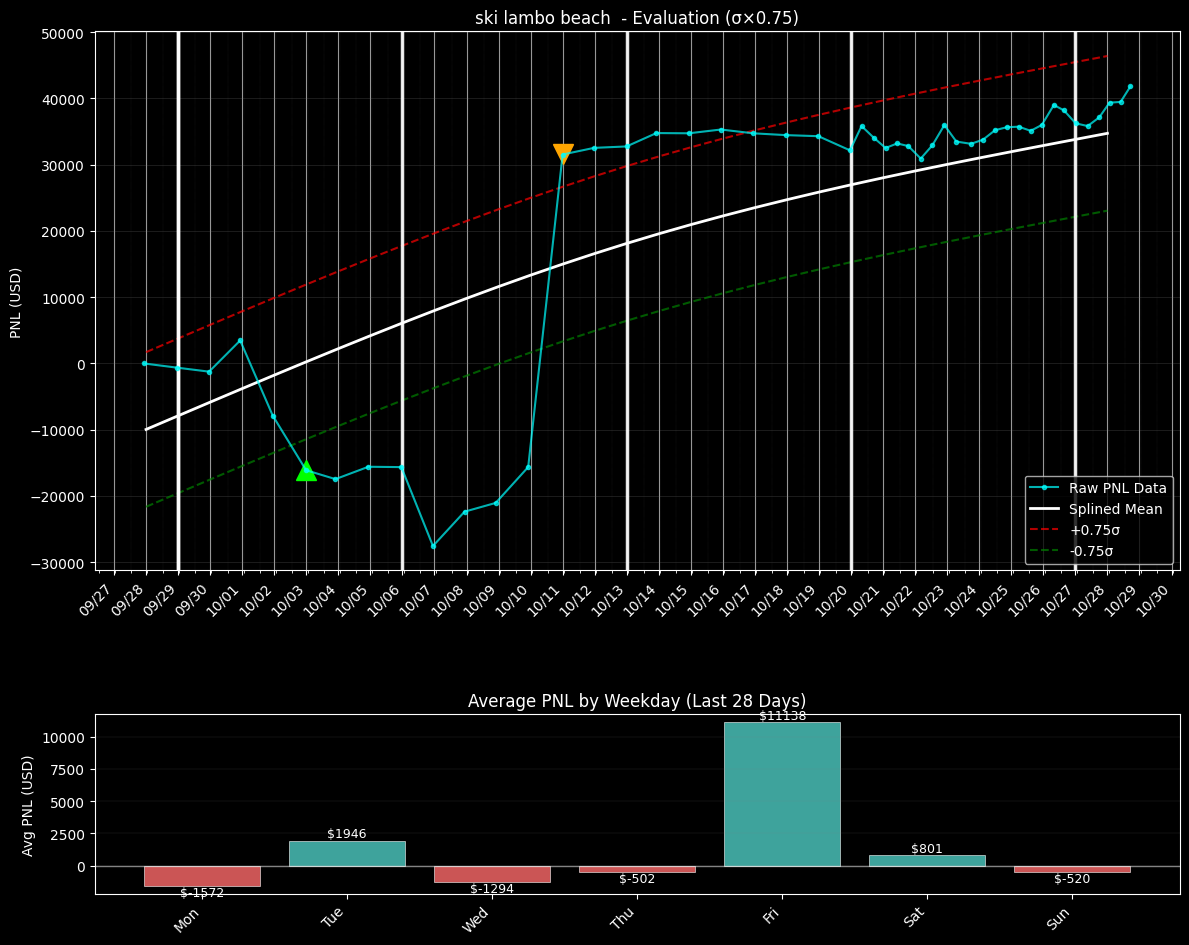
Task: Click the red dashed +0.75σ legend sample
Action: [1045, 530]
